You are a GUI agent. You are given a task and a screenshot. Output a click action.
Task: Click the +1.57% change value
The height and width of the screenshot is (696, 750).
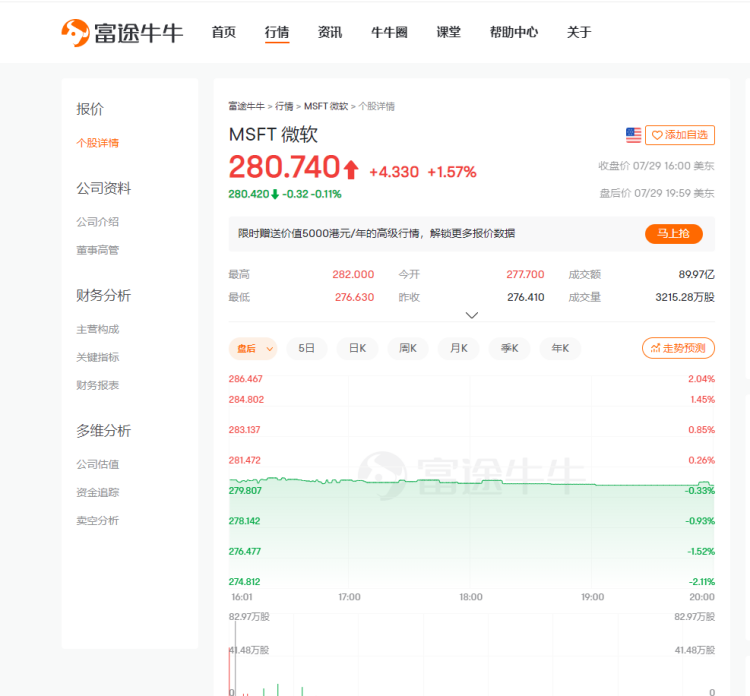[452, 172]
